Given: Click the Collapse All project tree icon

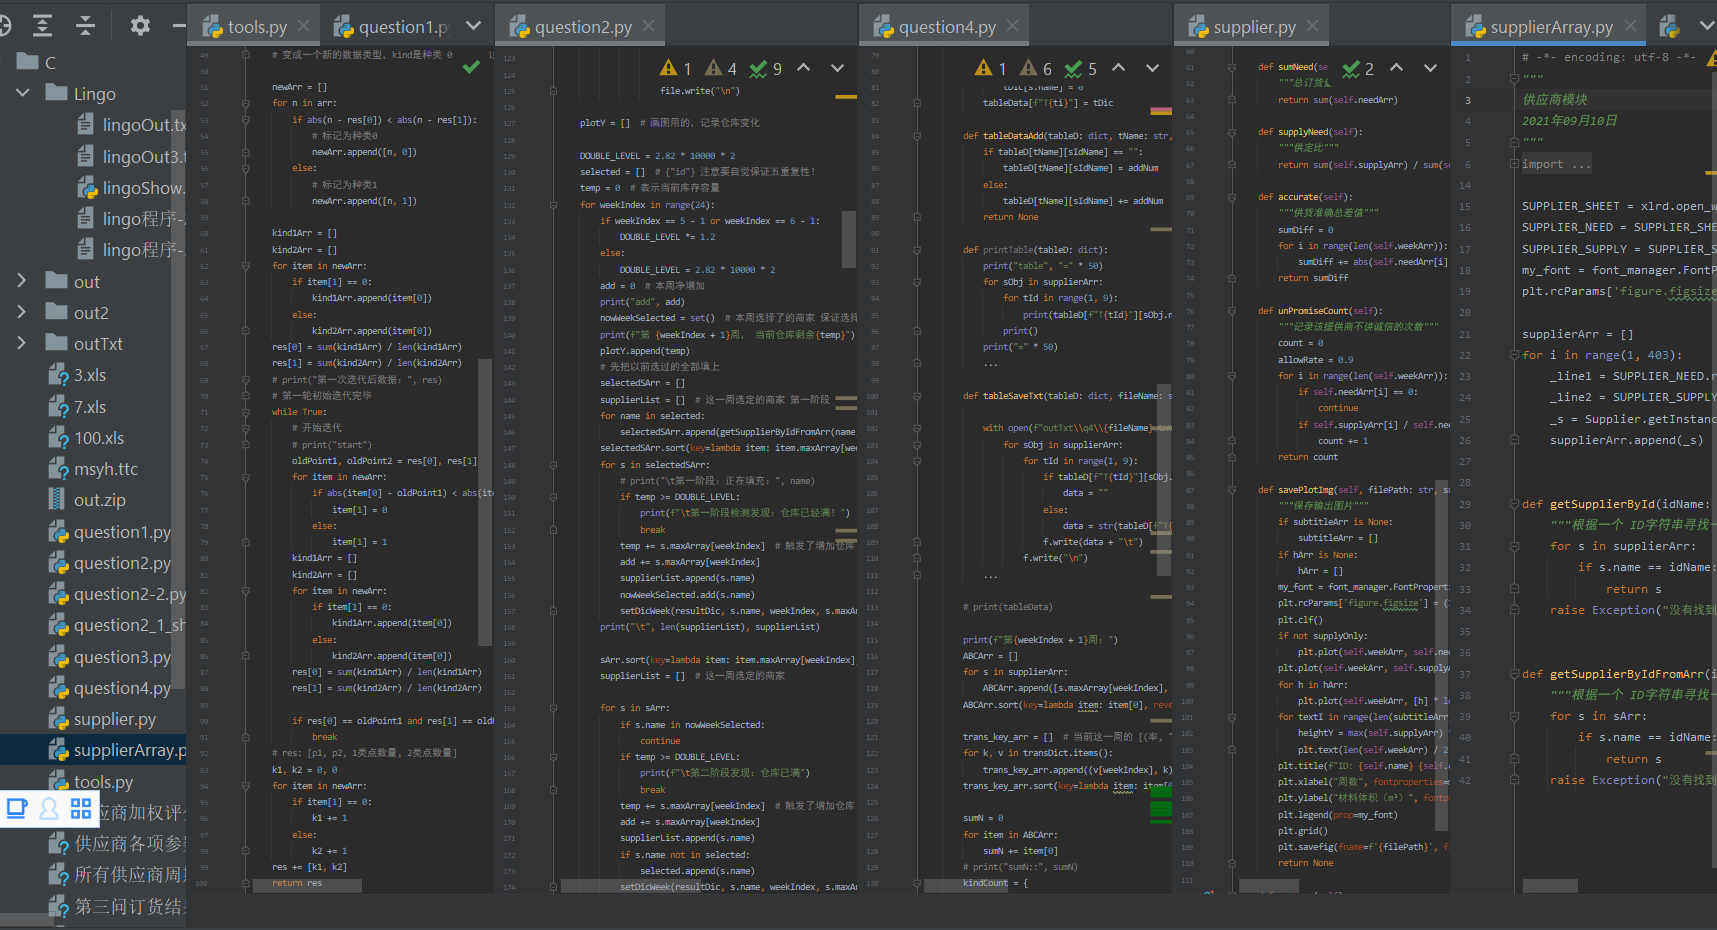Looking at the screenshot, I should (86, 26).
